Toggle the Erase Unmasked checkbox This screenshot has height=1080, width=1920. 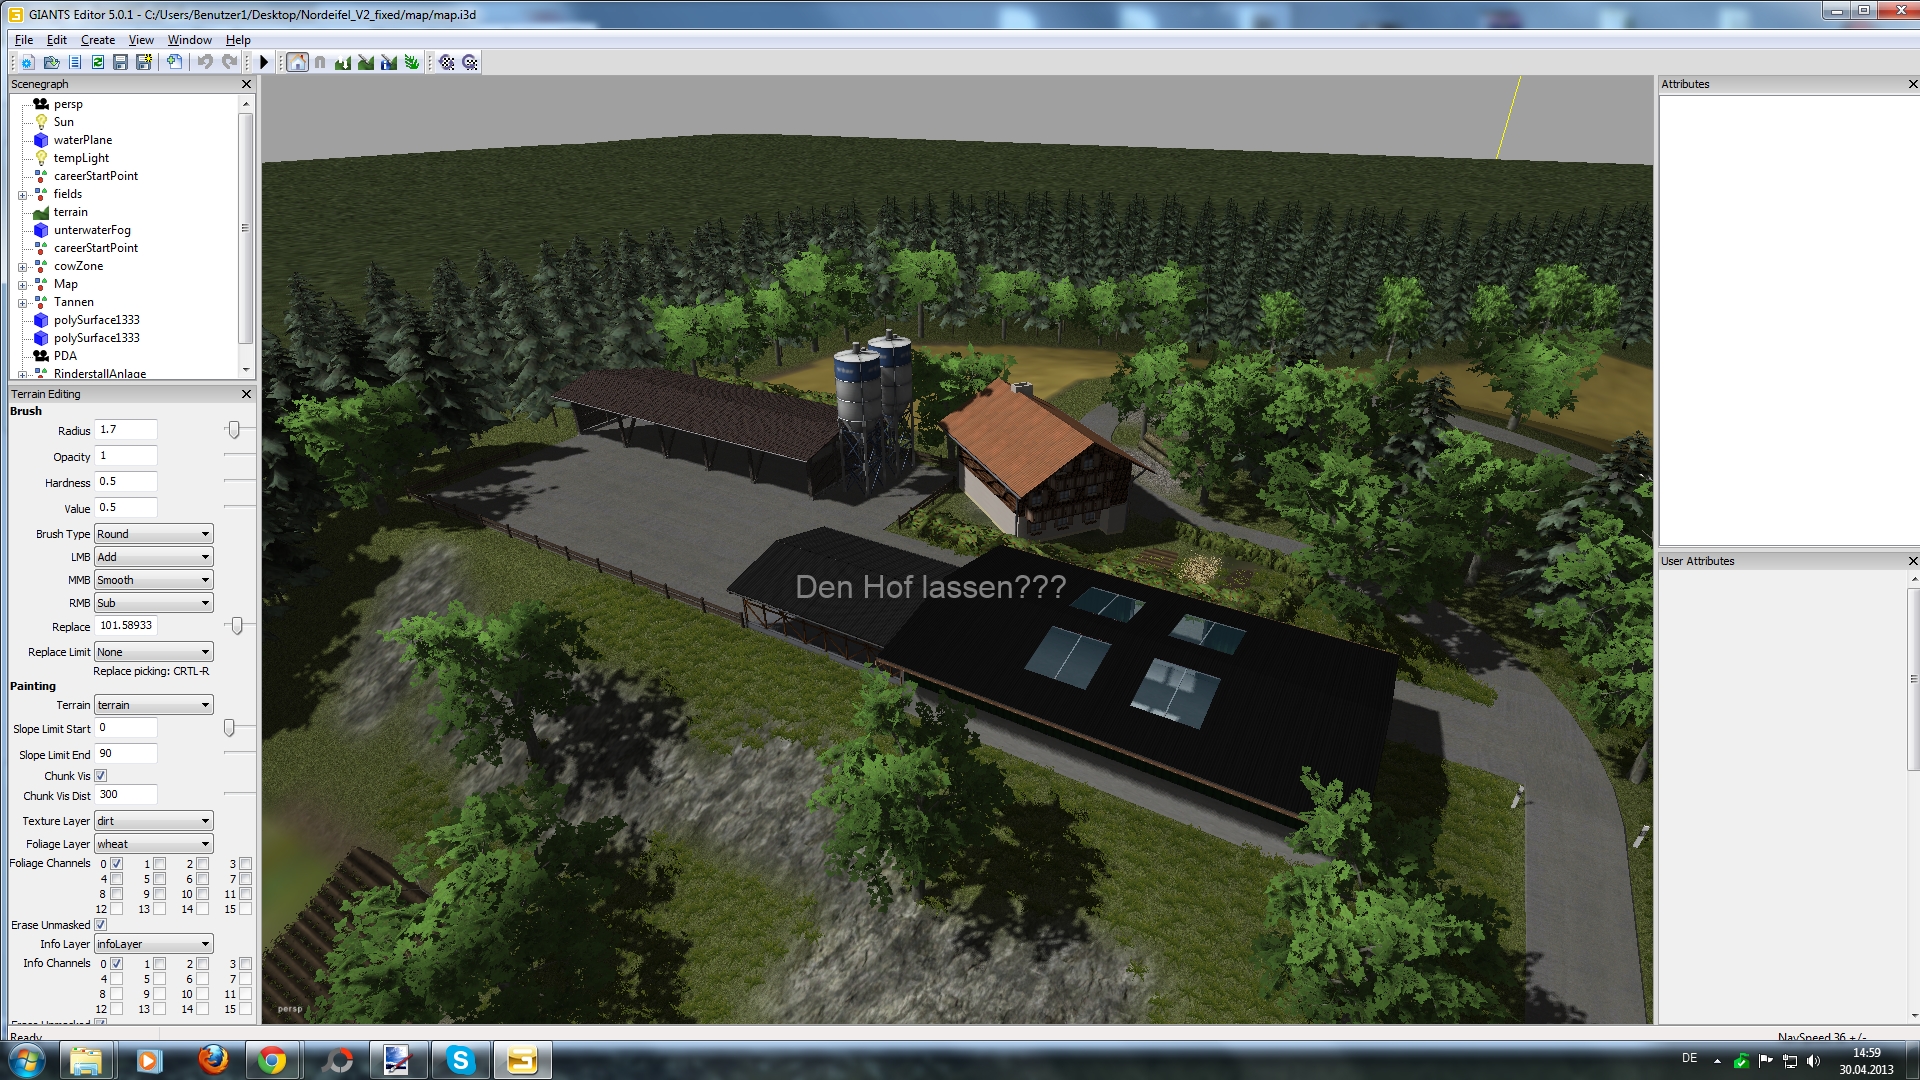(x=101, y=925)
